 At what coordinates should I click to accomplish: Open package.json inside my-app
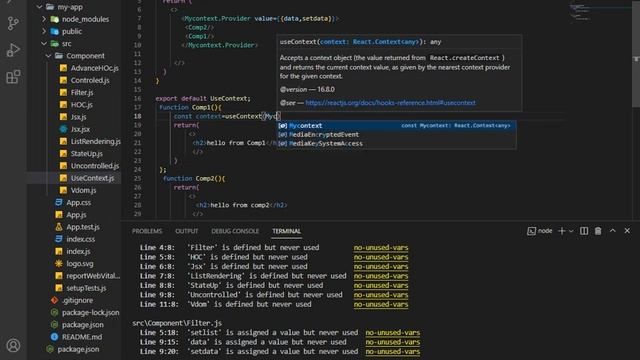[x=82, y=325]
